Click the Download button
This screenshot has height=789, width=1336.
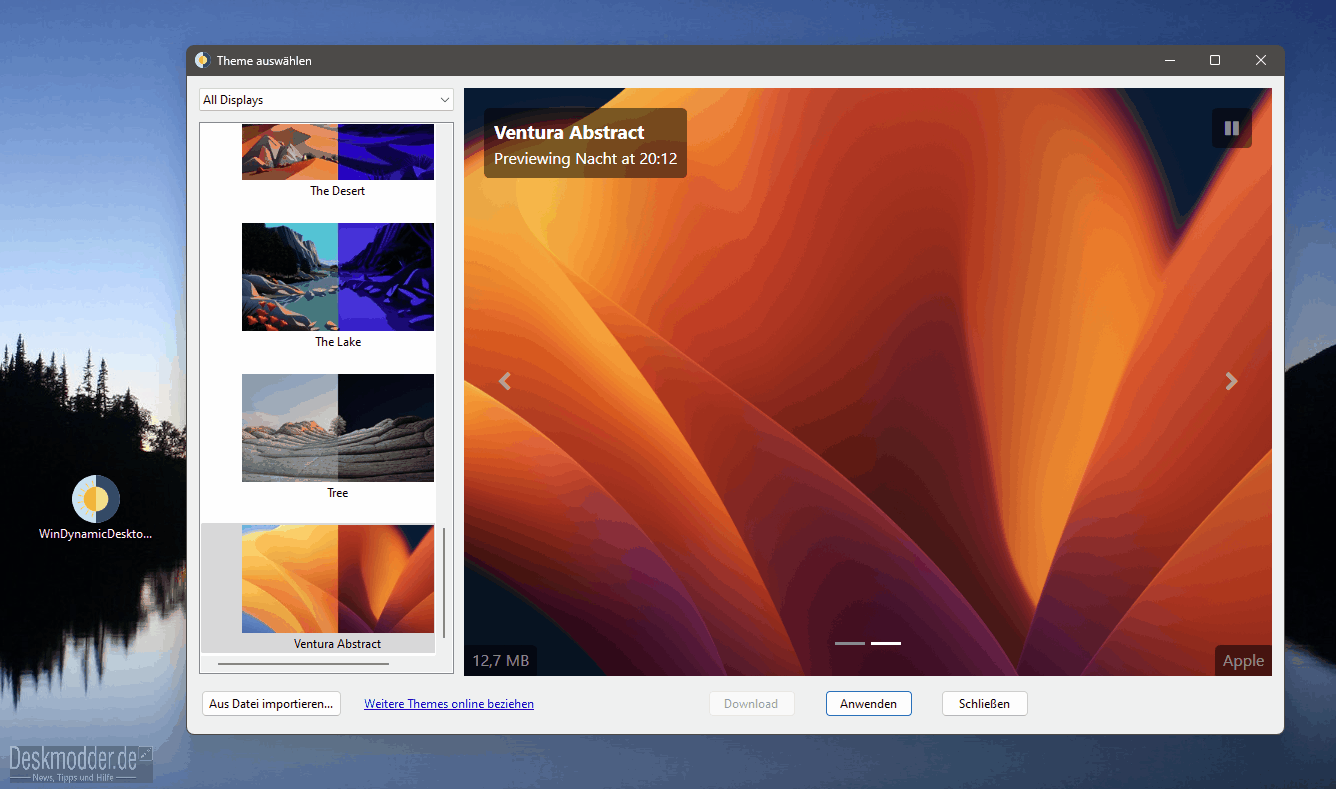(751, 704)
